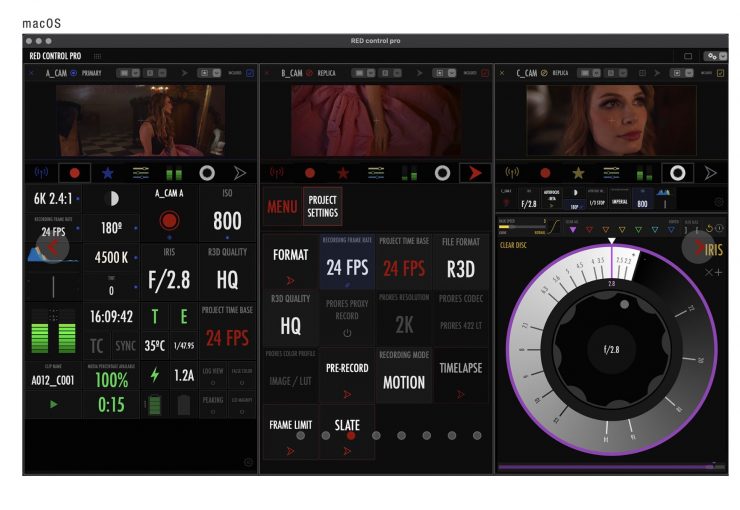Toggle the B_CAM included checkbox
The height and width of the screenshot is (510, 740).
(485, 73)
